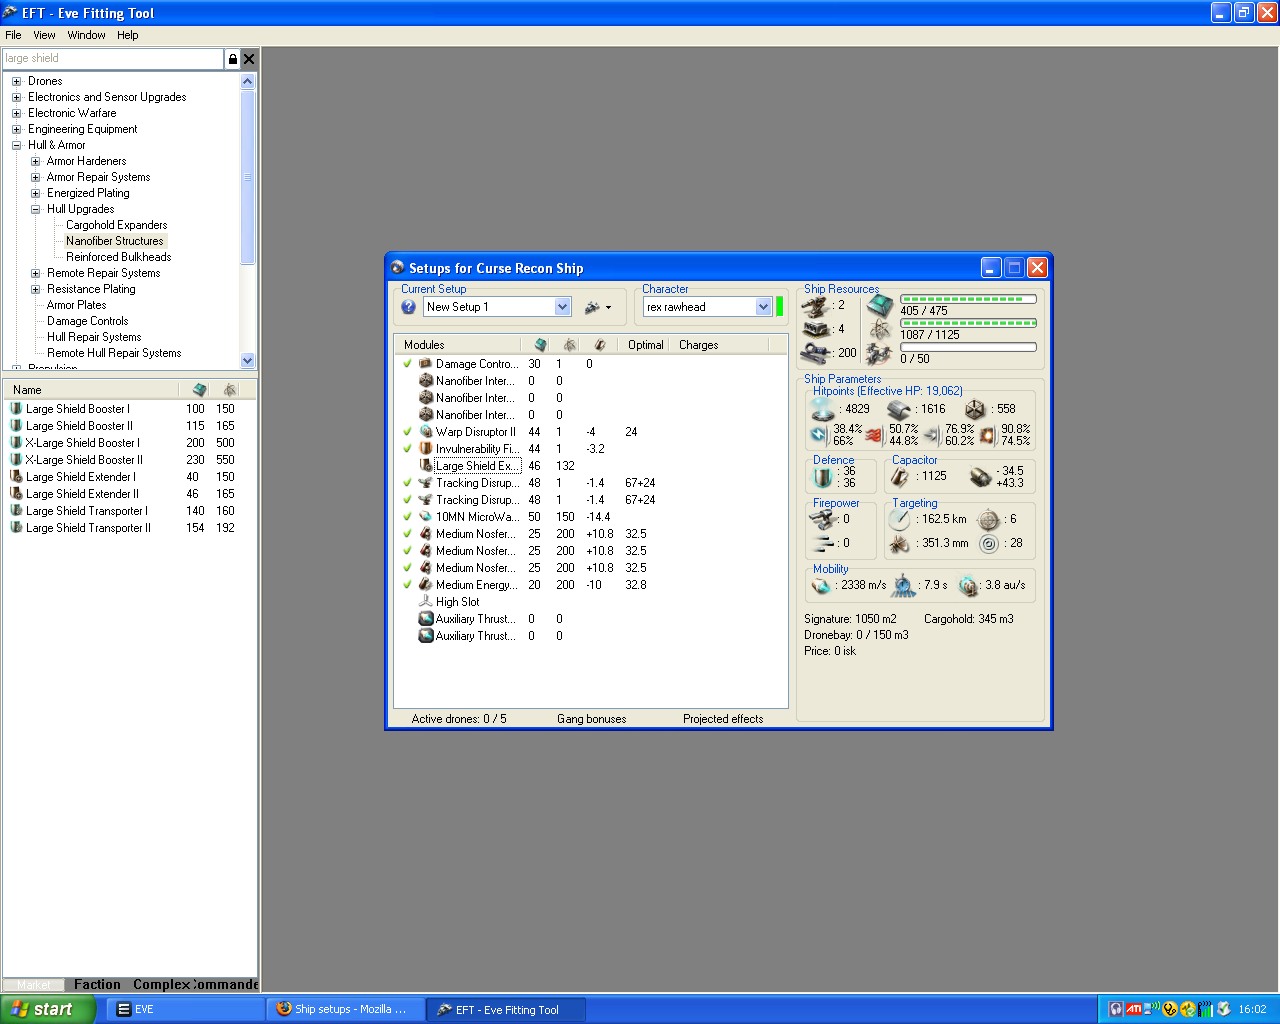Screen dimensions: 1280x1024
Task: Expand the Armor Hardeners tree node
Action: [x=36, y=161]
